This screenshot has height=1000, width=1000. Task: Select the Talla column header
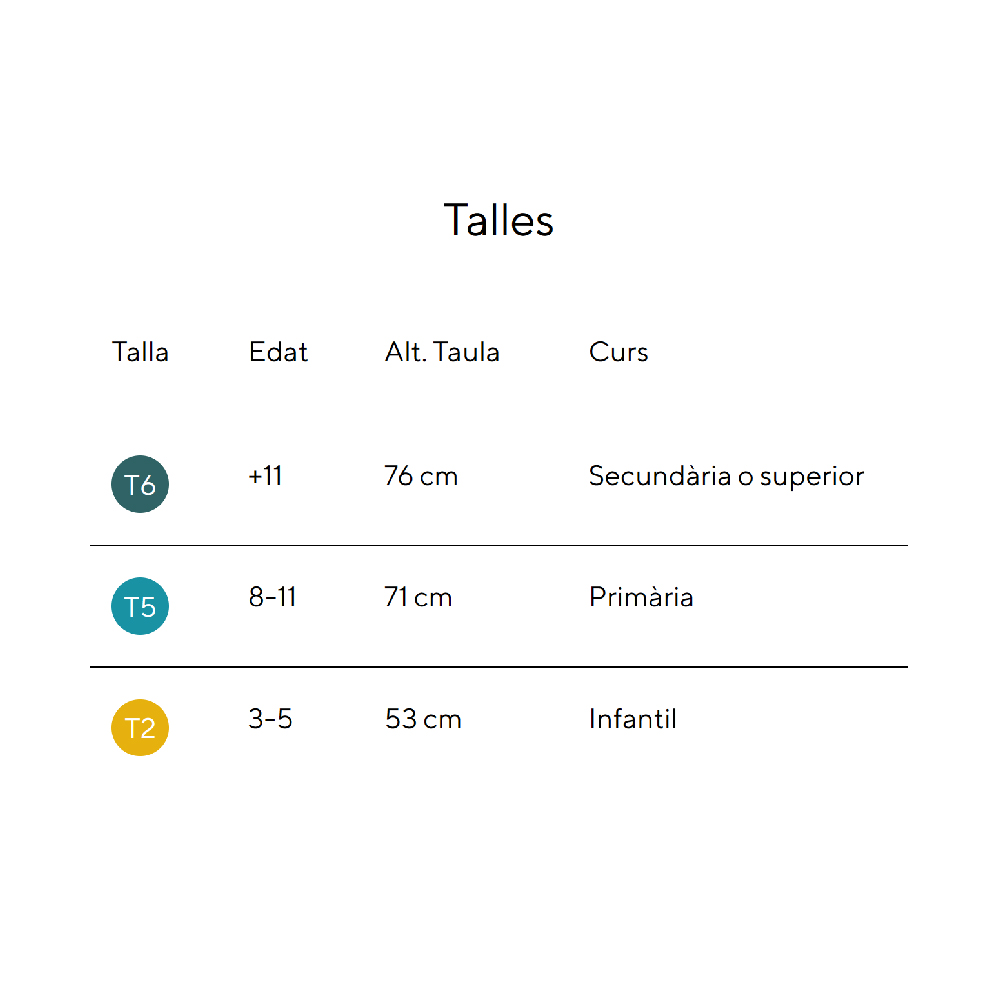140,352
